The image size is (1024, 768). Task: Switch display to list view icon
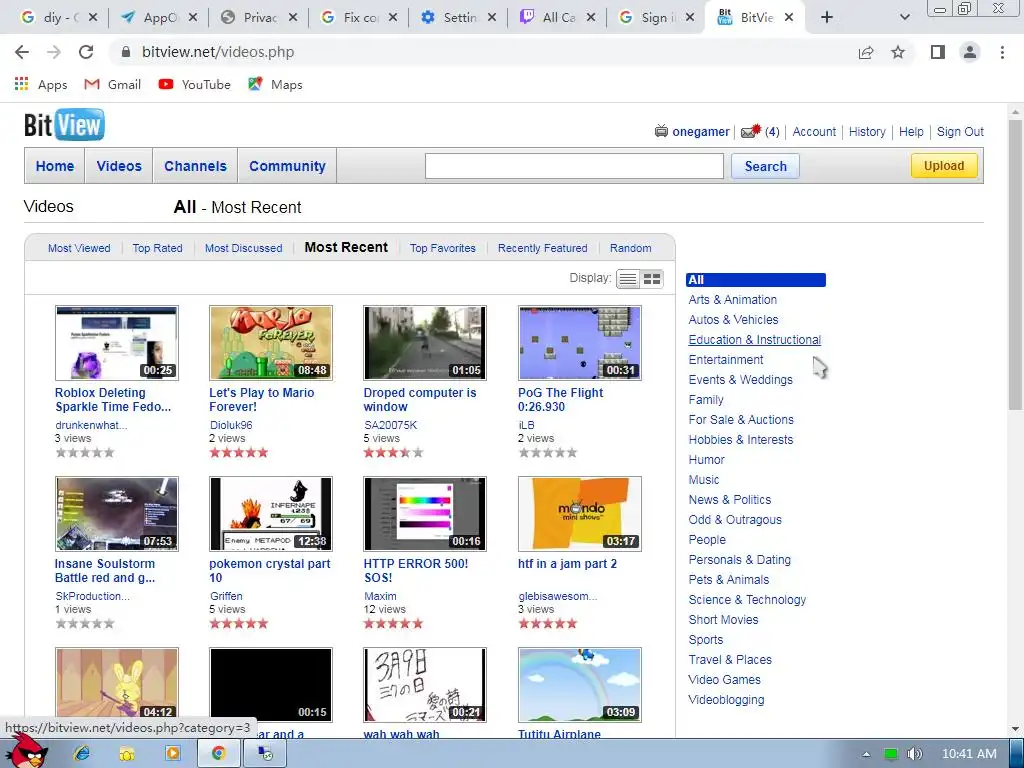(628, 279)
